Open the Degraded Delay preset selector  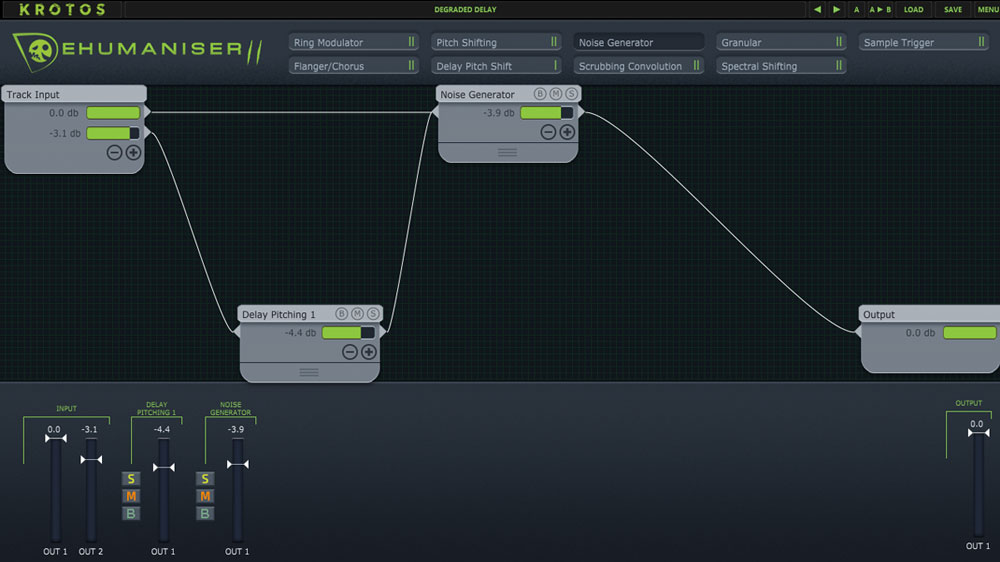[465, 10]
